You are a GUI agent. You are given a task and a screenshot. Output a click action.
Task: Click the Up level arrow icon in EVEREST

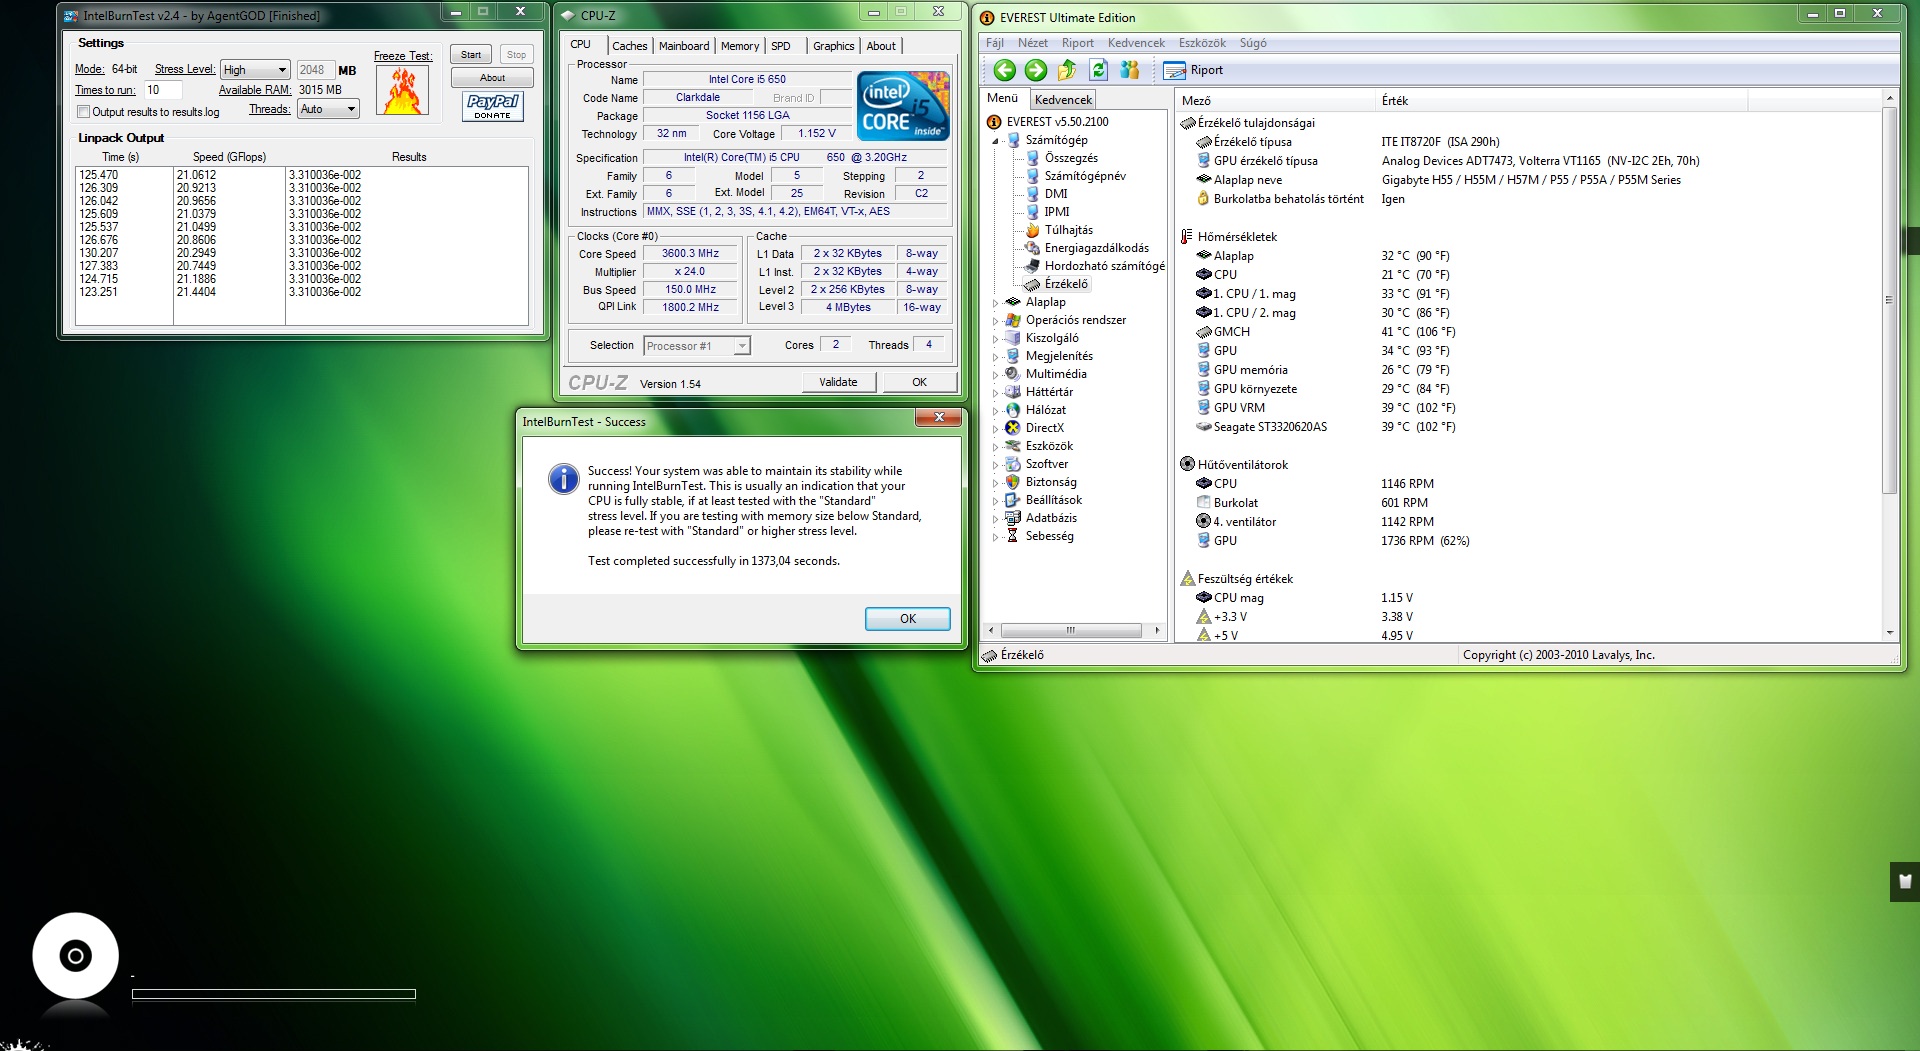click(x=1067, y=70)
